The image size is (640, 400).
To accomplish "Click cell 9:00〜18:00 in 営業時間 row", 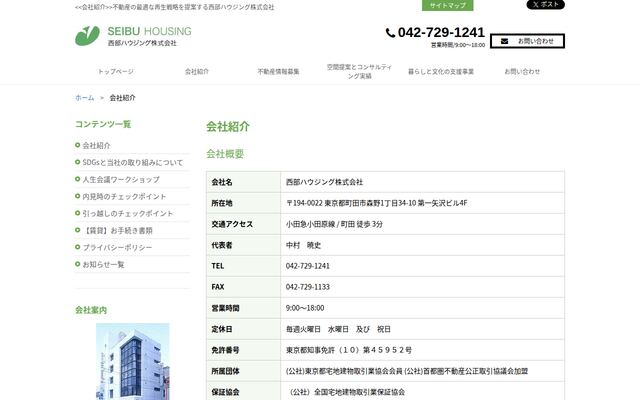I will 422,308.
